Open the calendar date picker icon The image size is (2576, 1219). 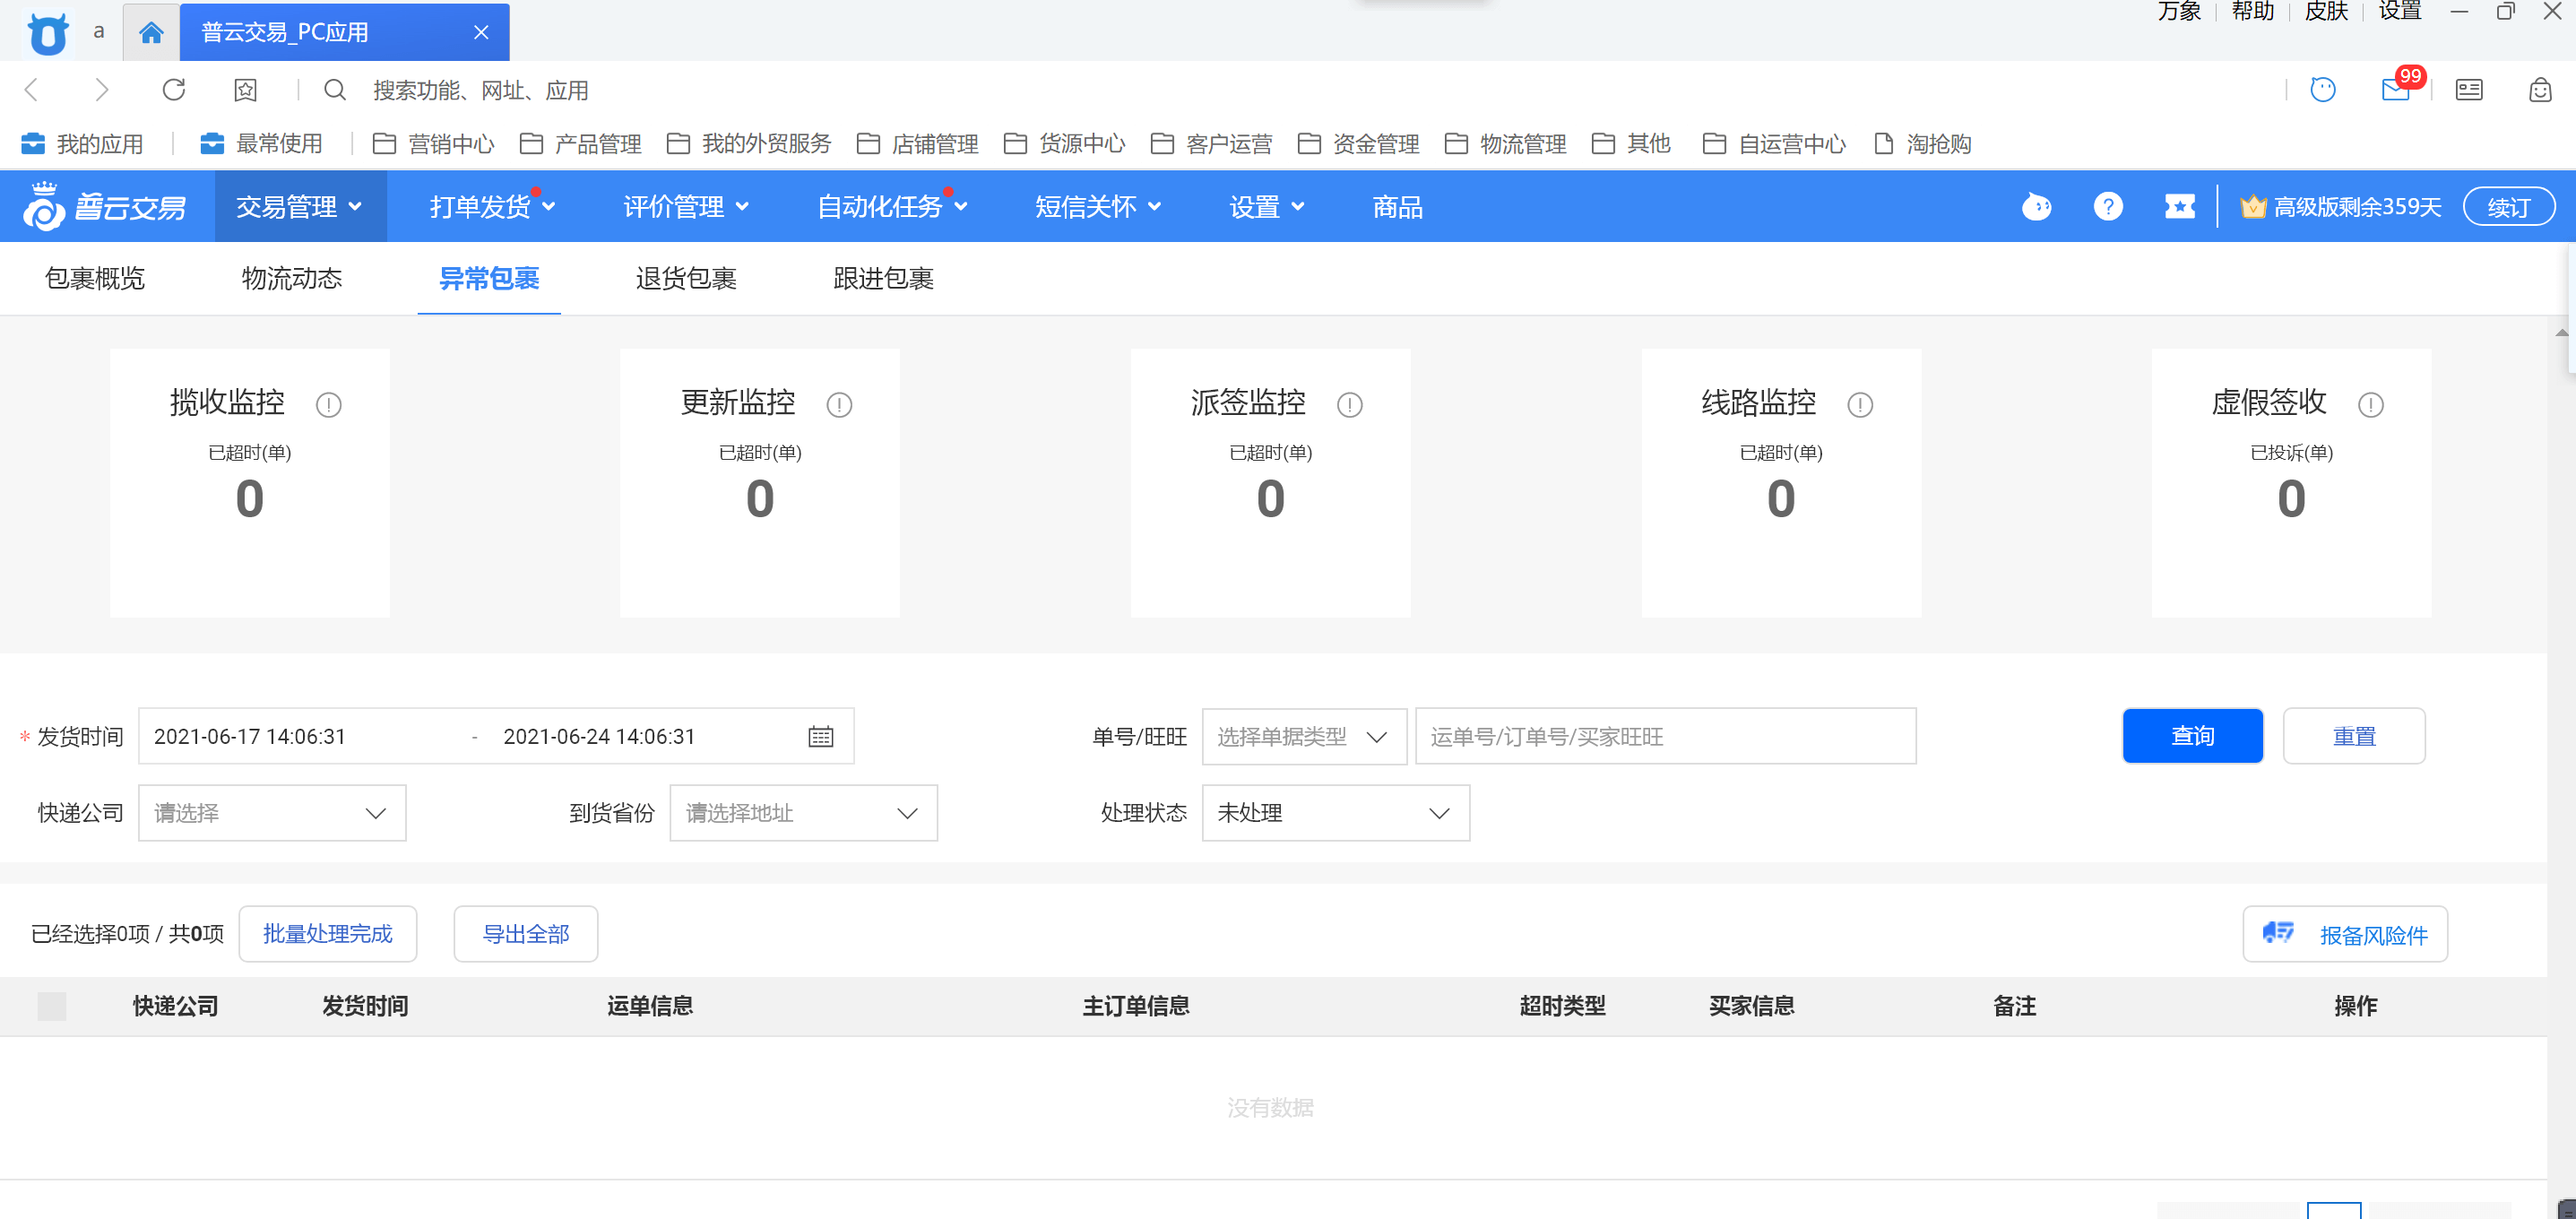820,737
